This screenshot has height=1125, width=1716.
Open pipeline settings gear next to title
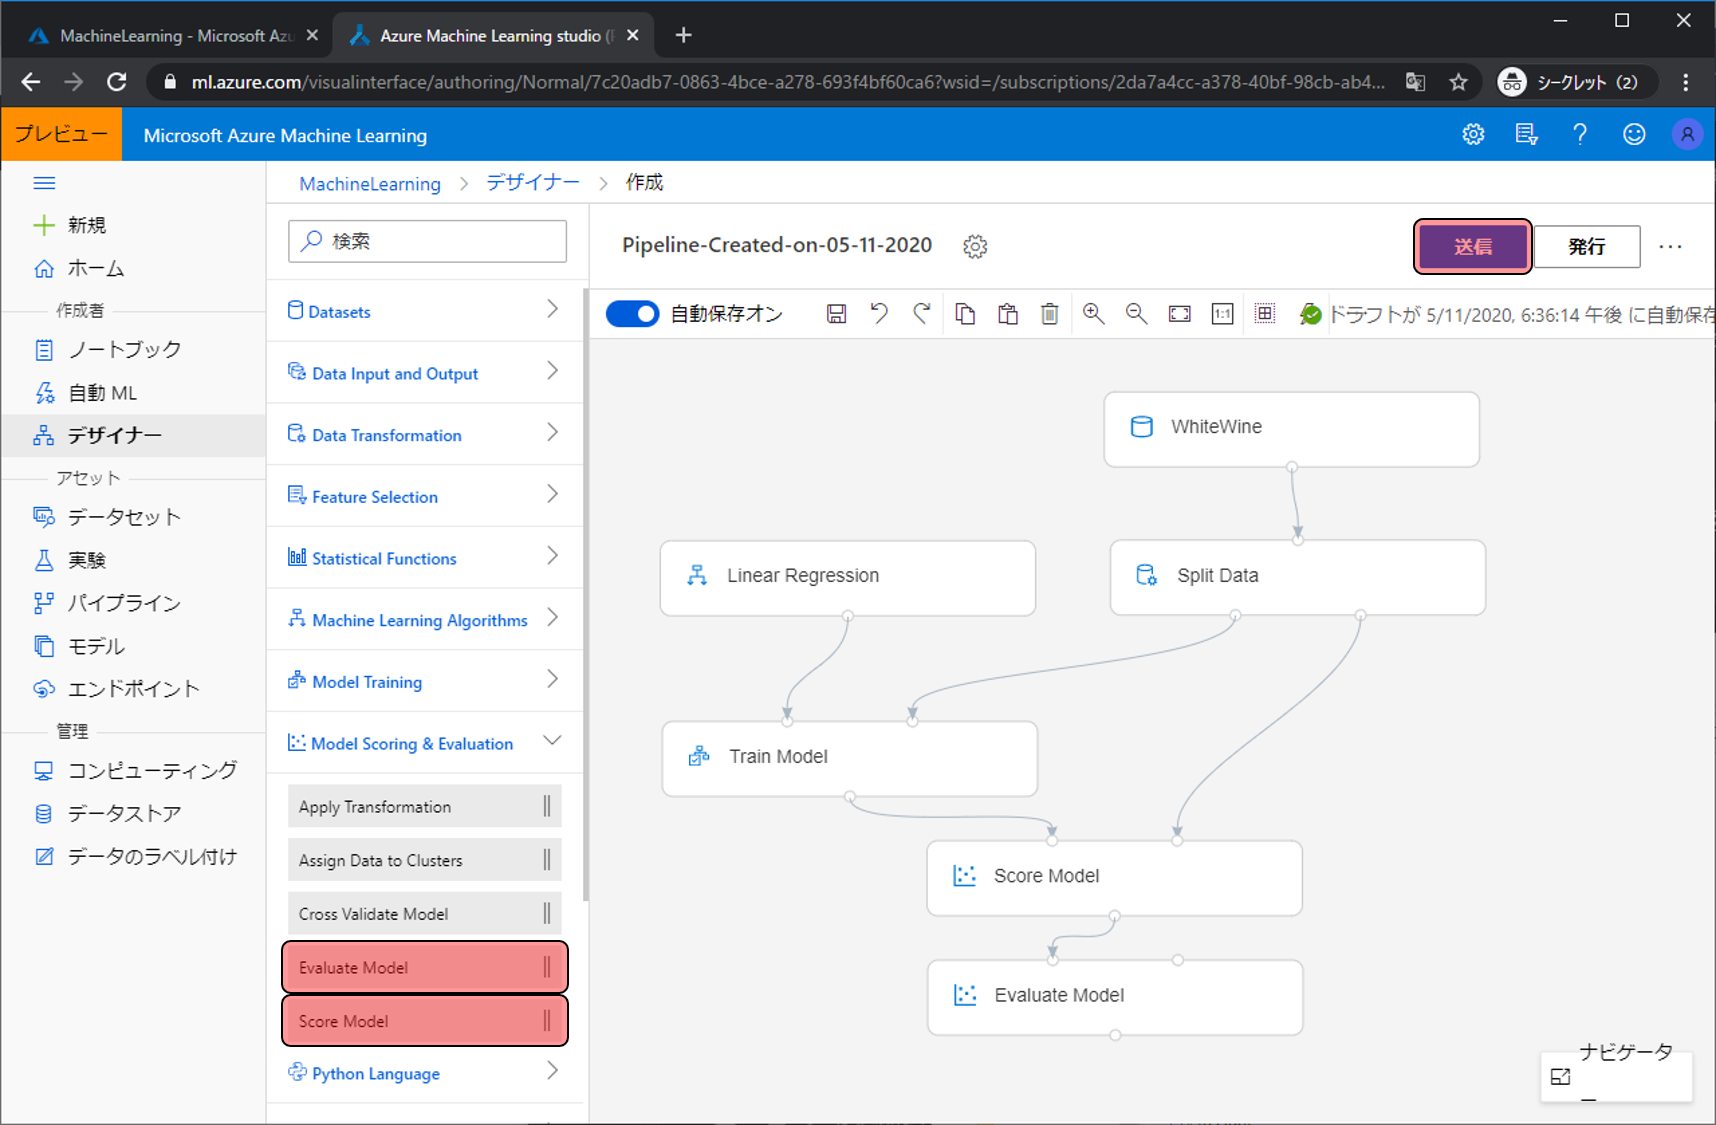(975, 247)
